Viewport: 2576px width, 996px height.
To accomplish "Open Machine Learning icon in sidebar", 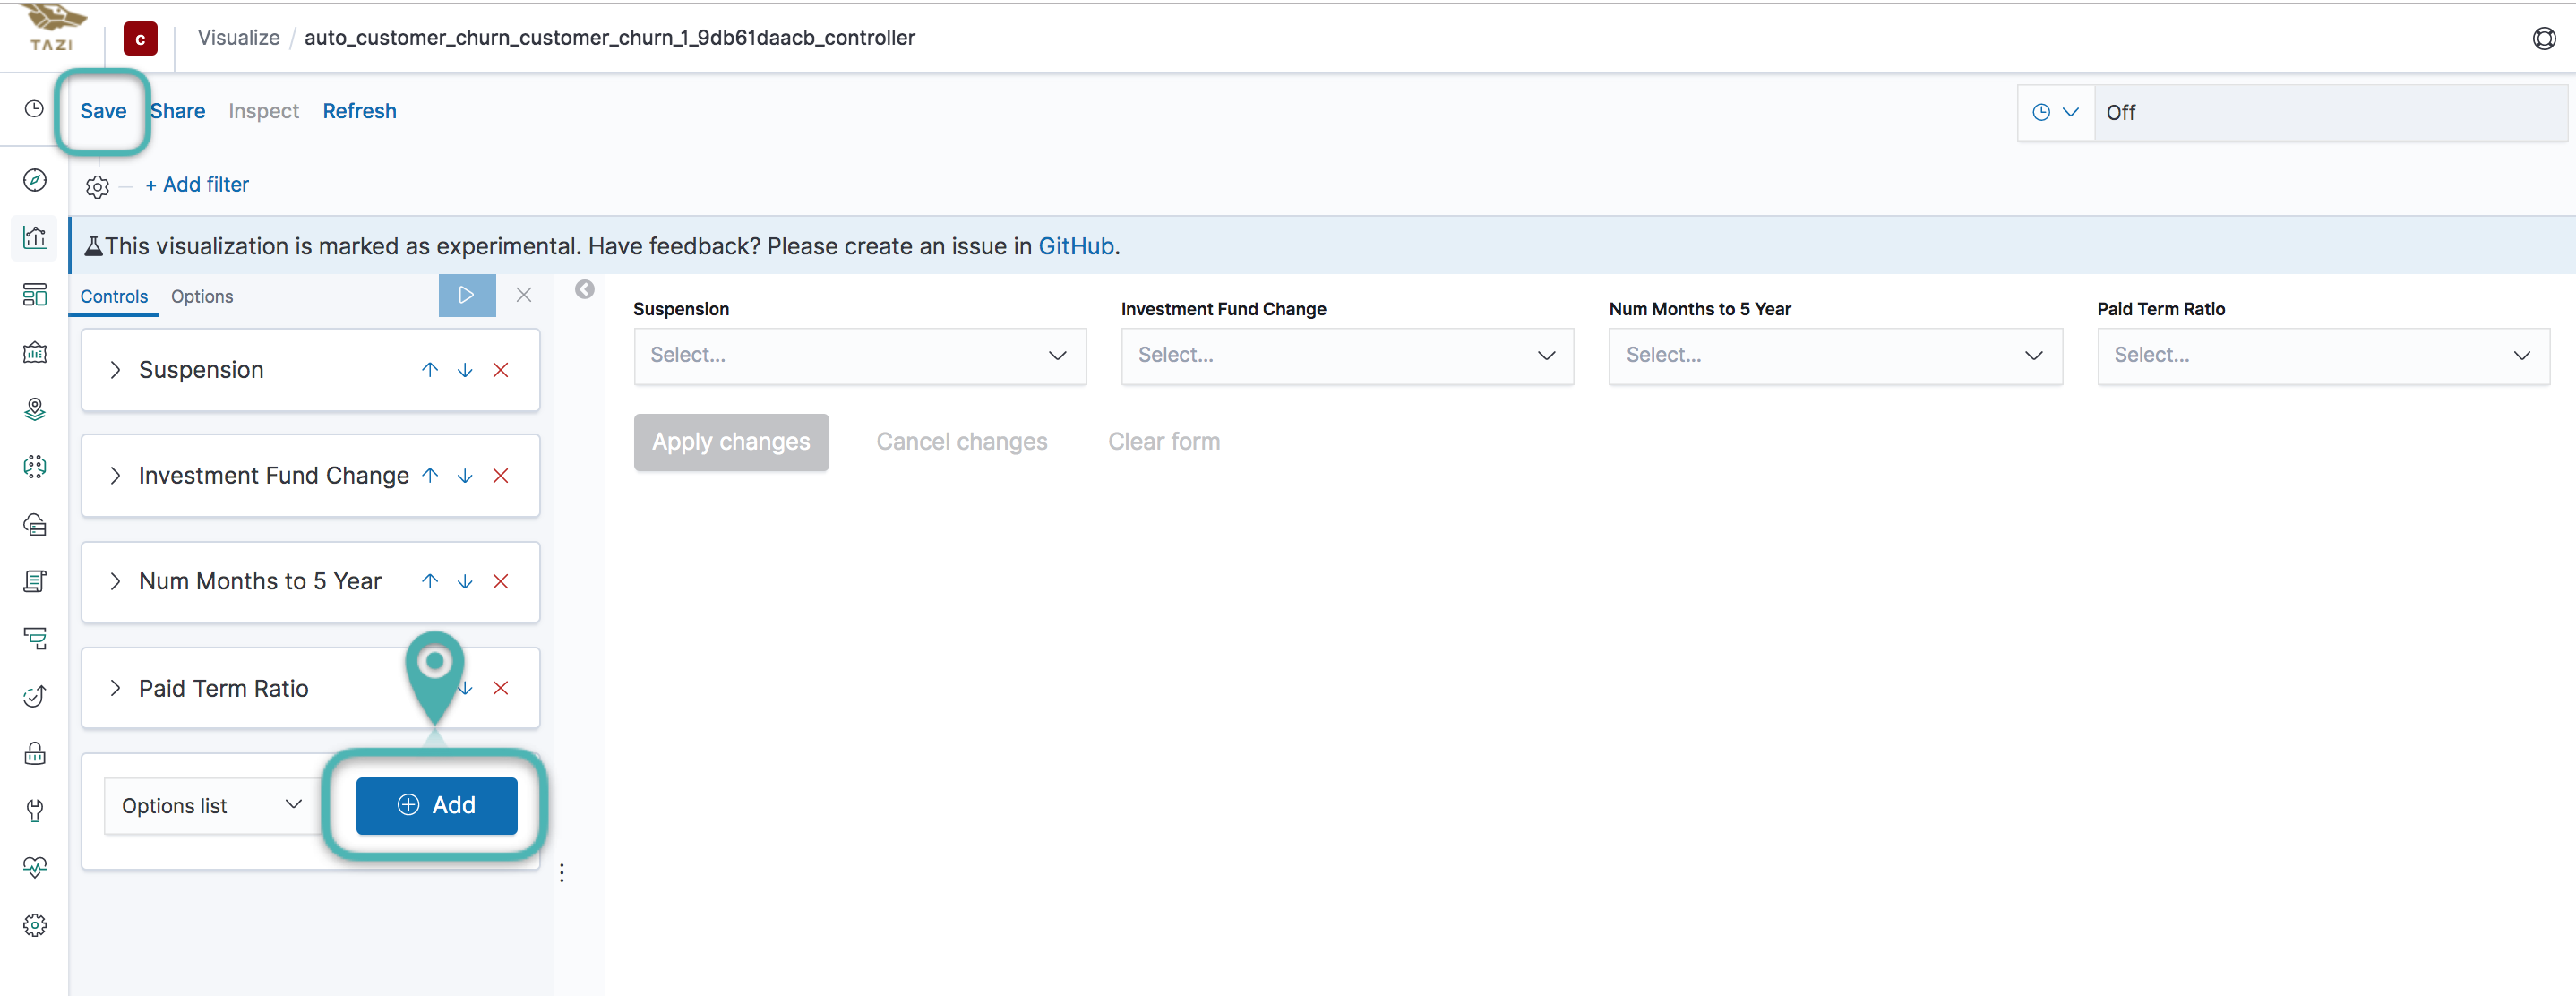I will 34,466.
